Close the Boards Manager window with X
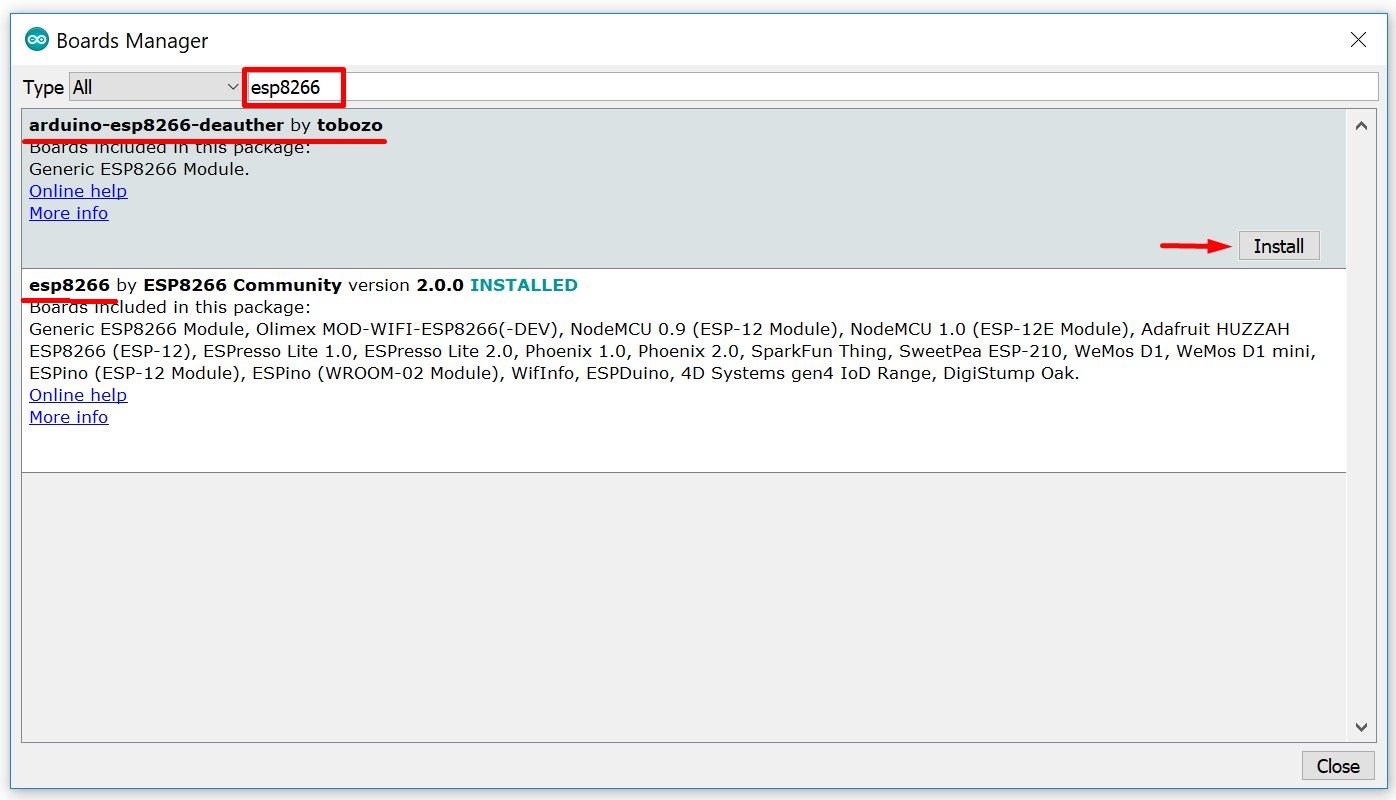1396x800 pixels. pyautogui.click(x=1358, y=40)
